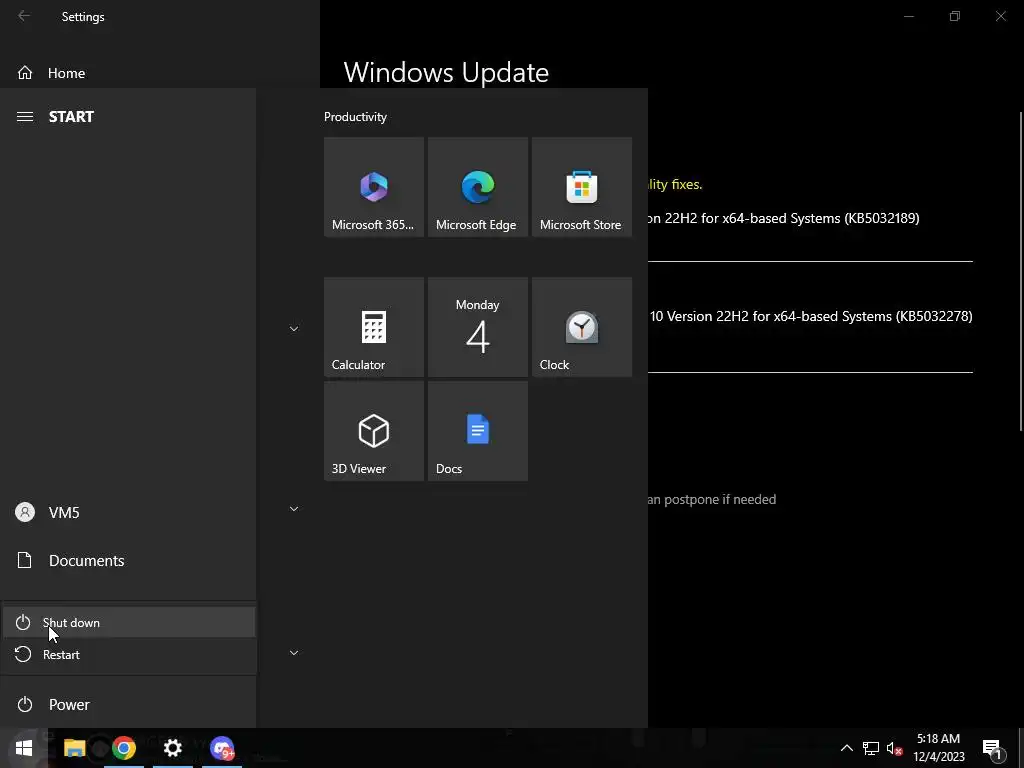Expand the chevron beside Calculator tile row
This screenshot has width=1024, height=768.
[294, 328]
